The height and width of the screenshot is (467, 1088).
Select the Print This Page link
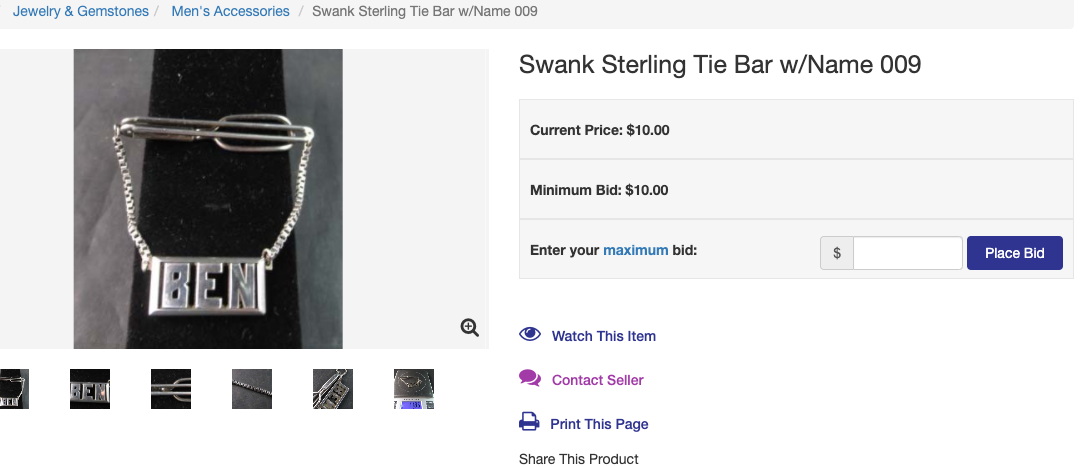click(599, 424)
